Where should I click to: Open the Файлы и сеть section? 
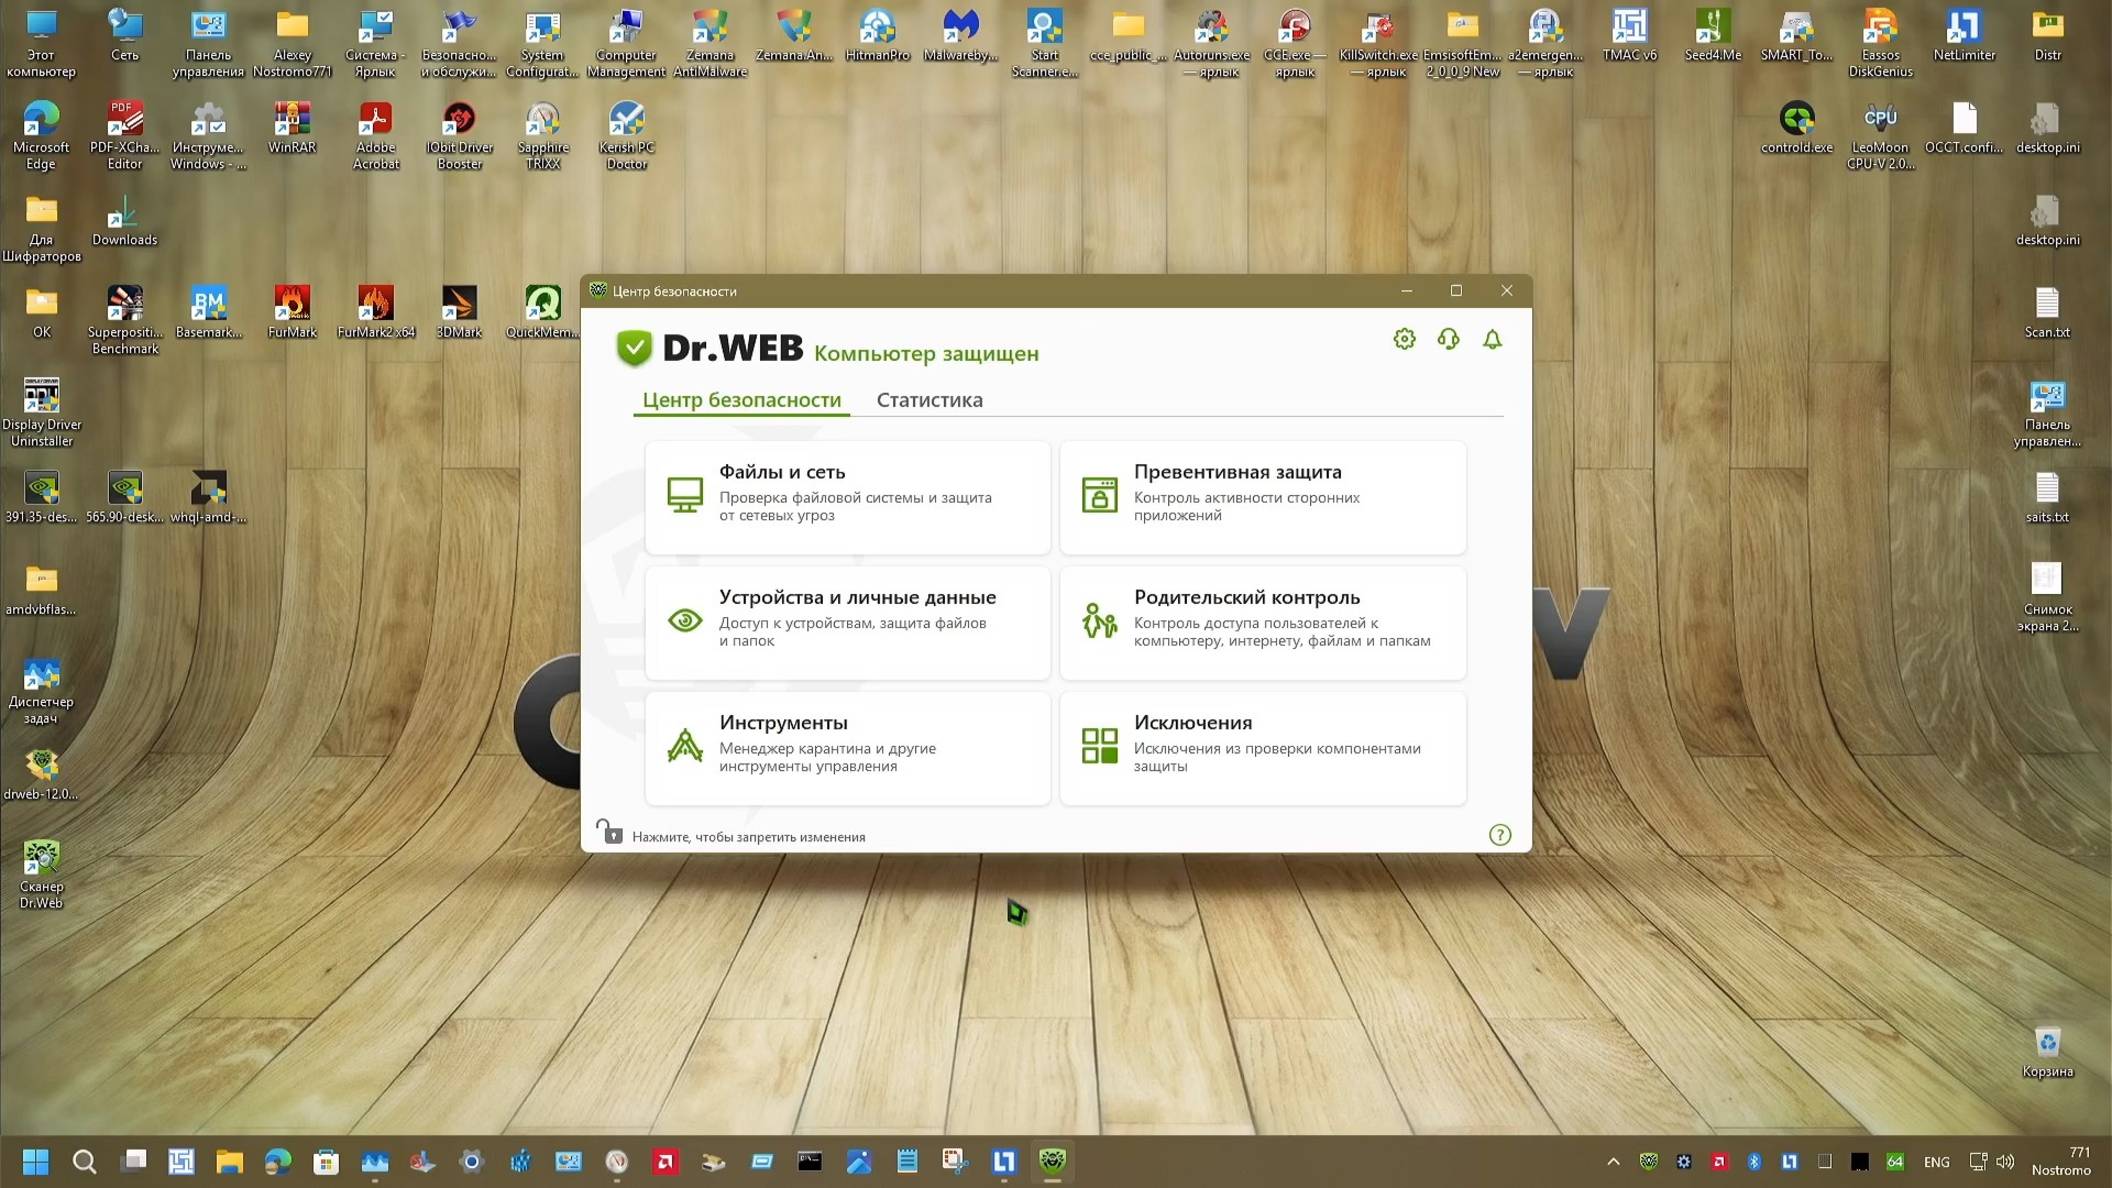pos(846,497)
